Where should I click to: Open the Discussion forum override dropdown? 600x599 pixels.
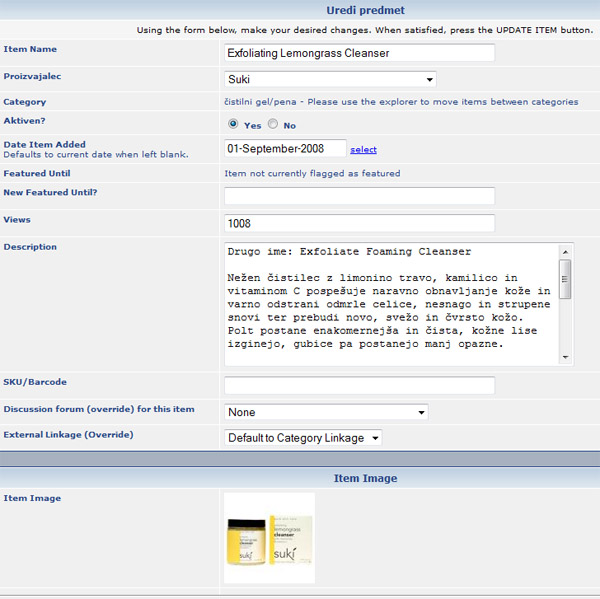[x=326, y=412]
